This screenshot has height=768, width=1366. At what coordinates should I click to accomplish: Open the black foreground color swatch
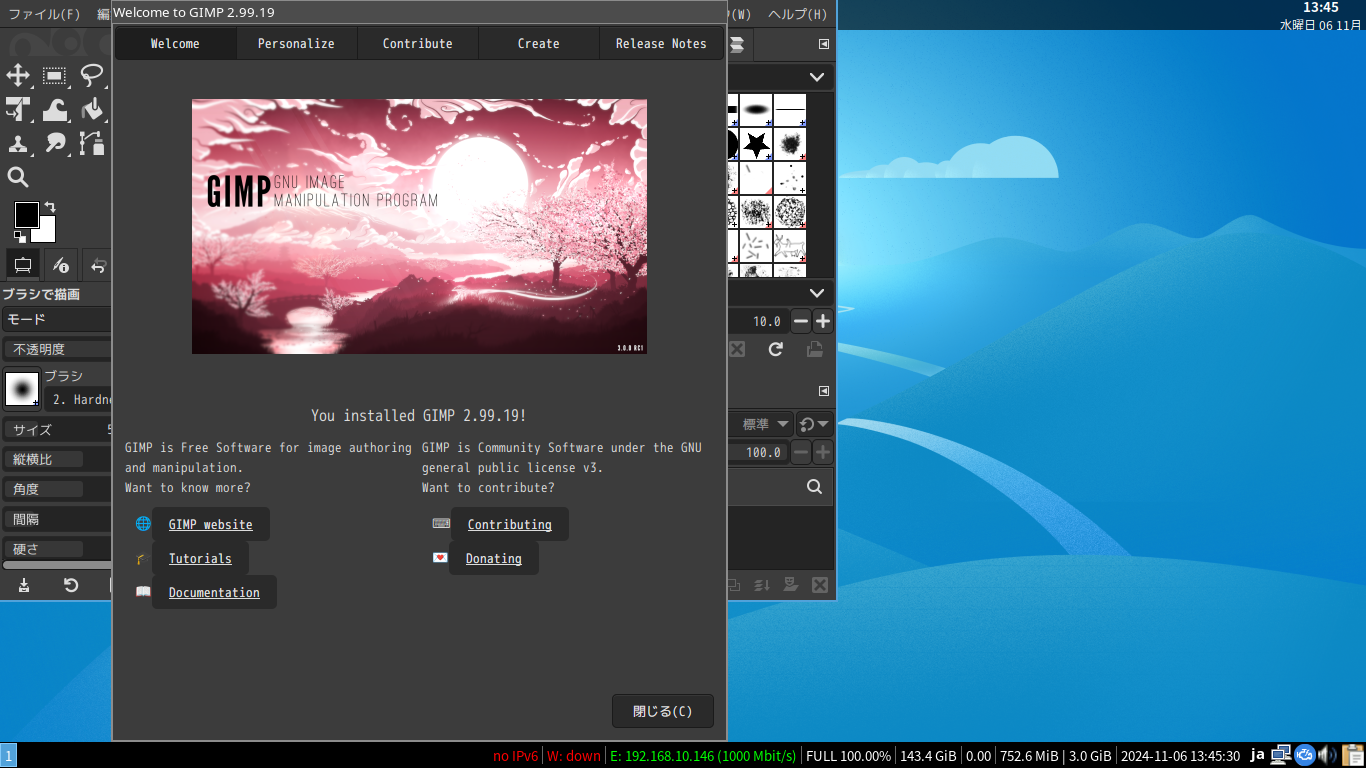pos(26,214)
